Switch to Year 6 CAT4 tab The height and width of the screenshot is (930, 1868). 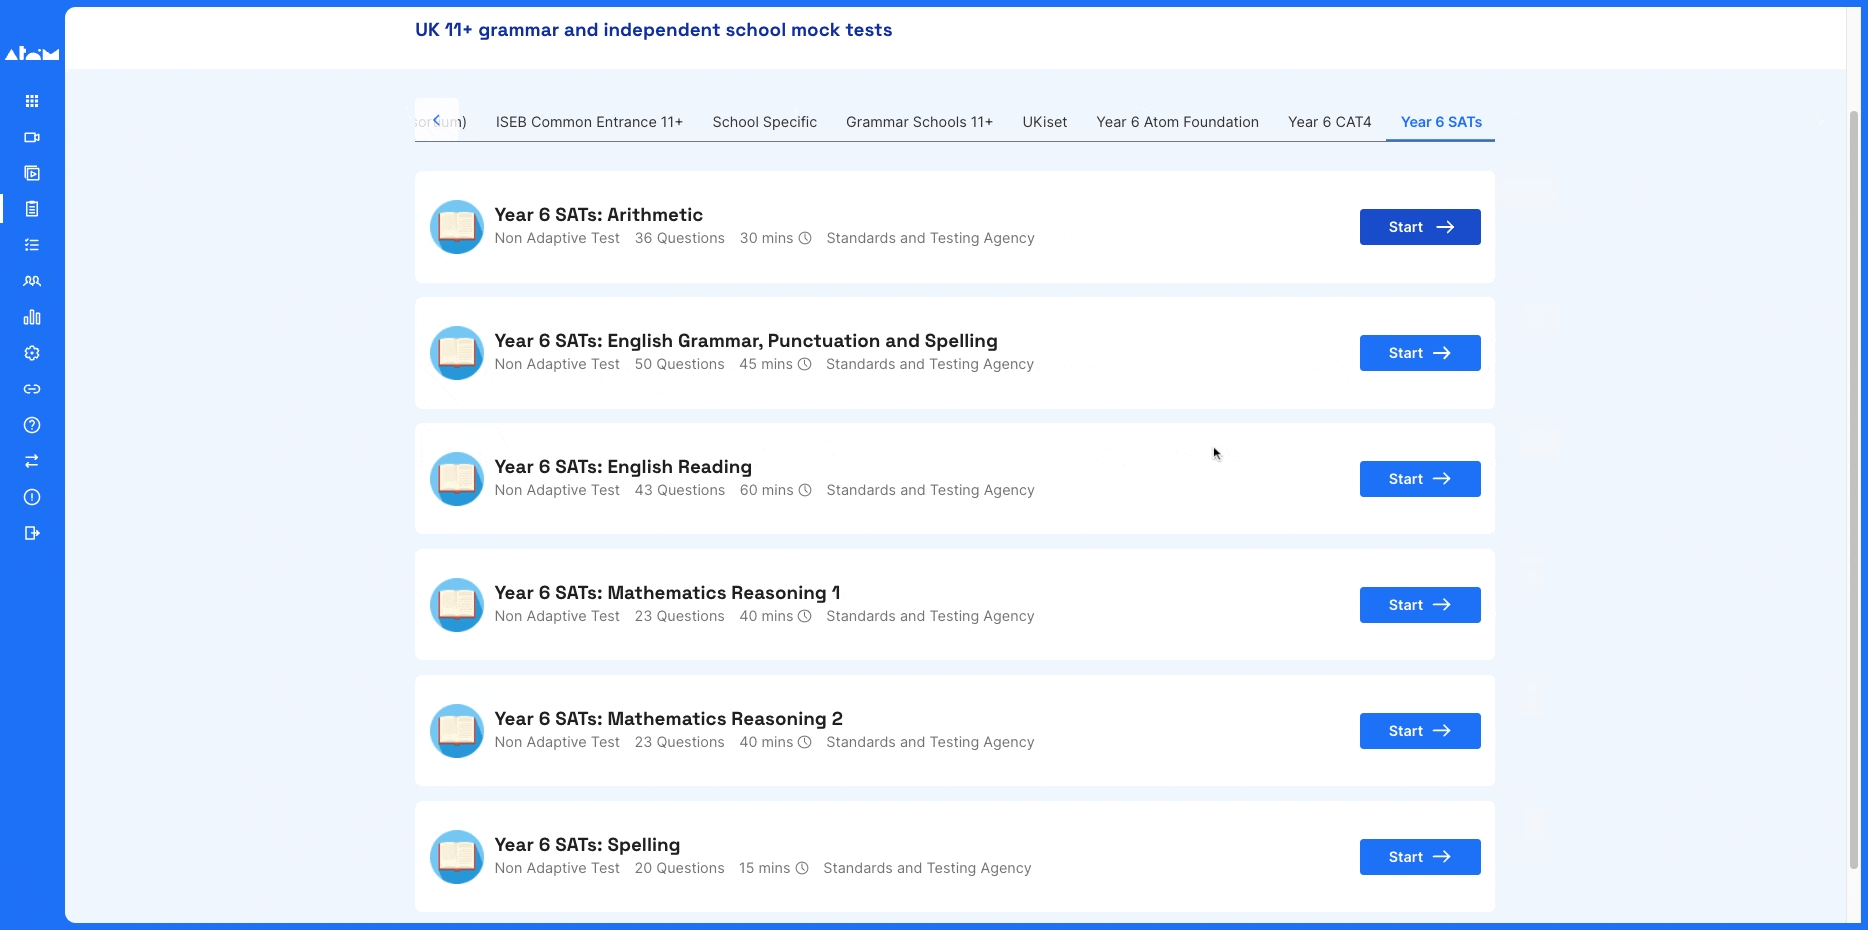1329,122
